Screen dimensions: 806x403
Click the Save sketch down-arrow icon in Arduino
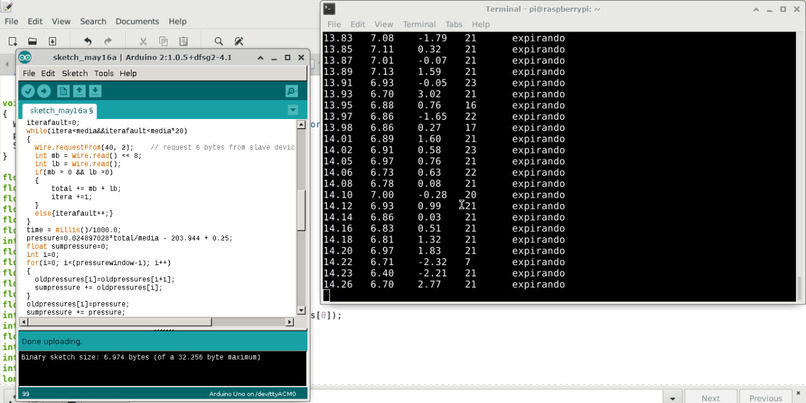[x=95, y=91]
